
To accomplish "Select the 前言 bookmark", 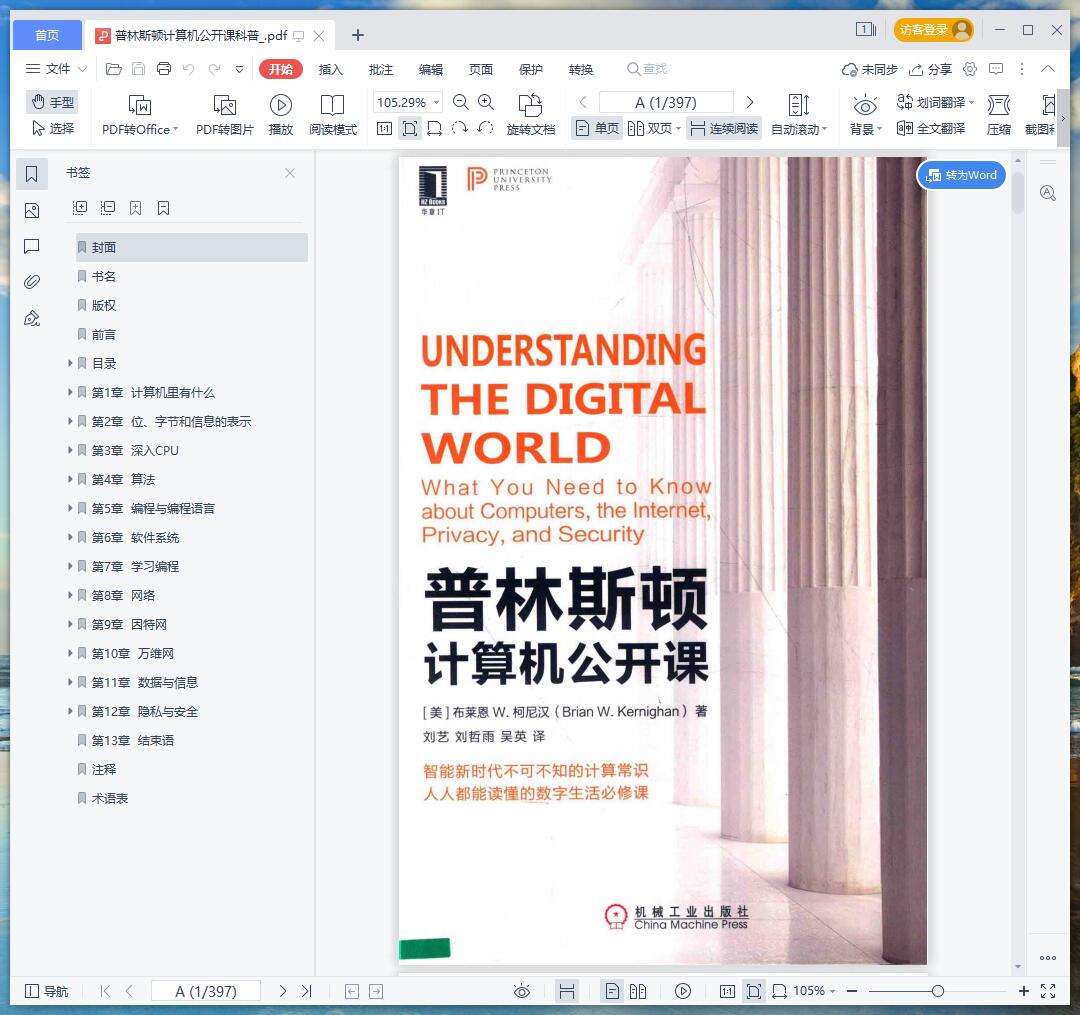I will point(103,334).
